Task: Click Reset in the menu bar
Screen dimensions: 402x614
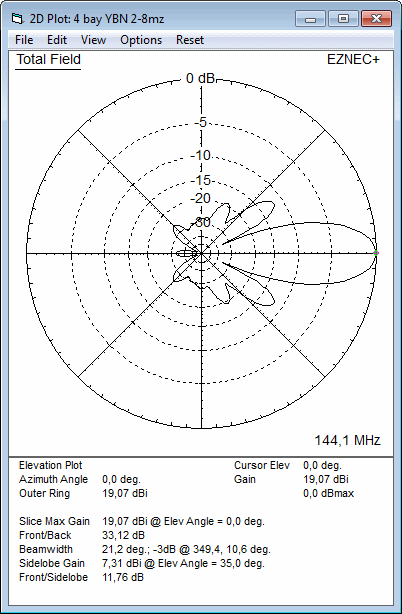Action: click(190, 40)
